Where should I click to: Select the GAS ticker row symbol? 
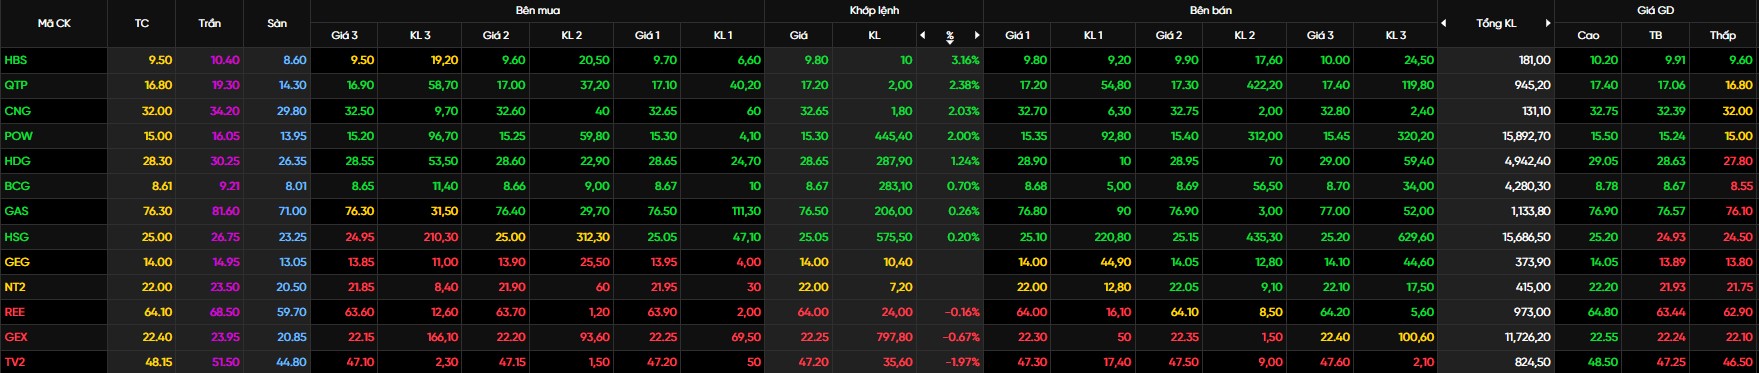coord(16,211)
